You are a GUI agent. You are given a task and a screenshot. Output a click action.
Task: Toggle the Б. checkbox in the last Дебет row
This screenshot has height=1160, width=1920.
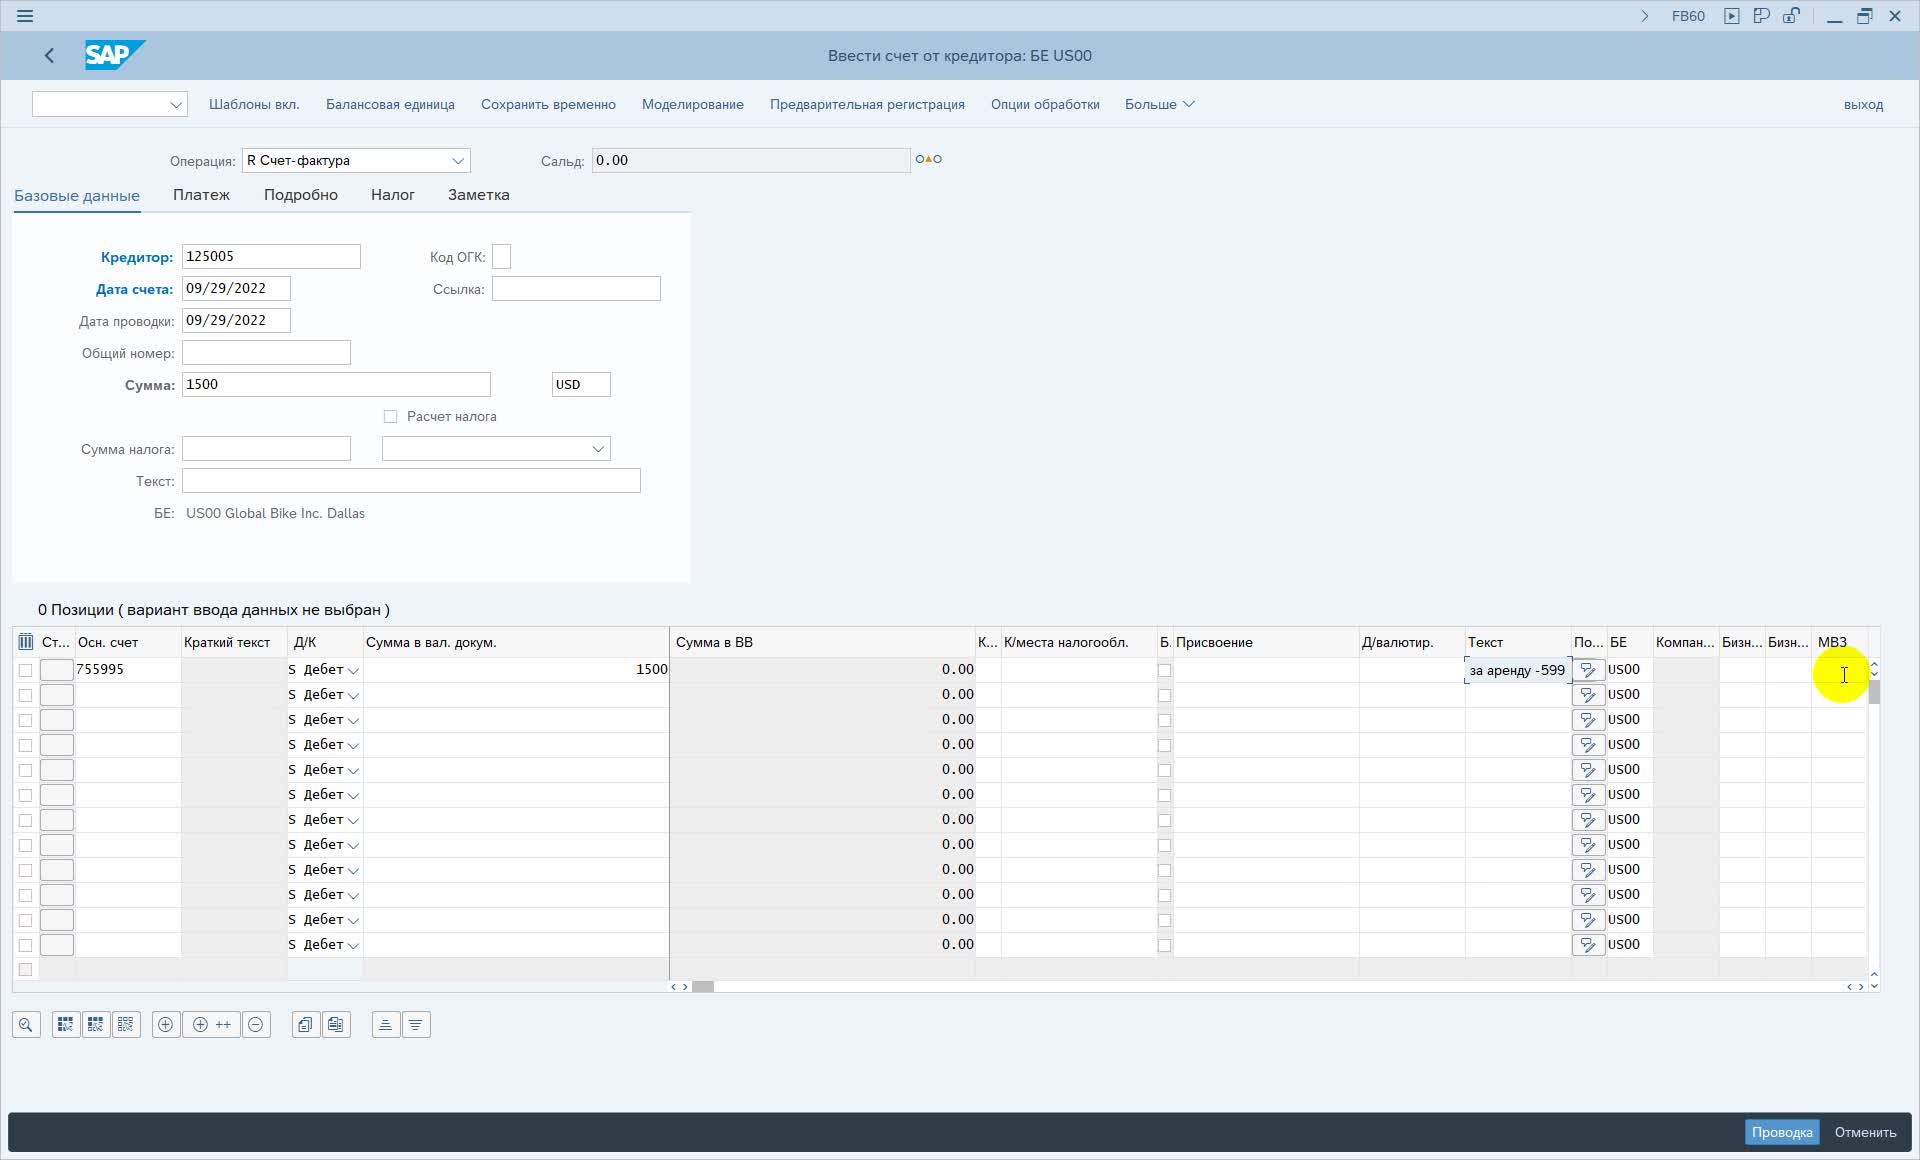coord(1164,945)
